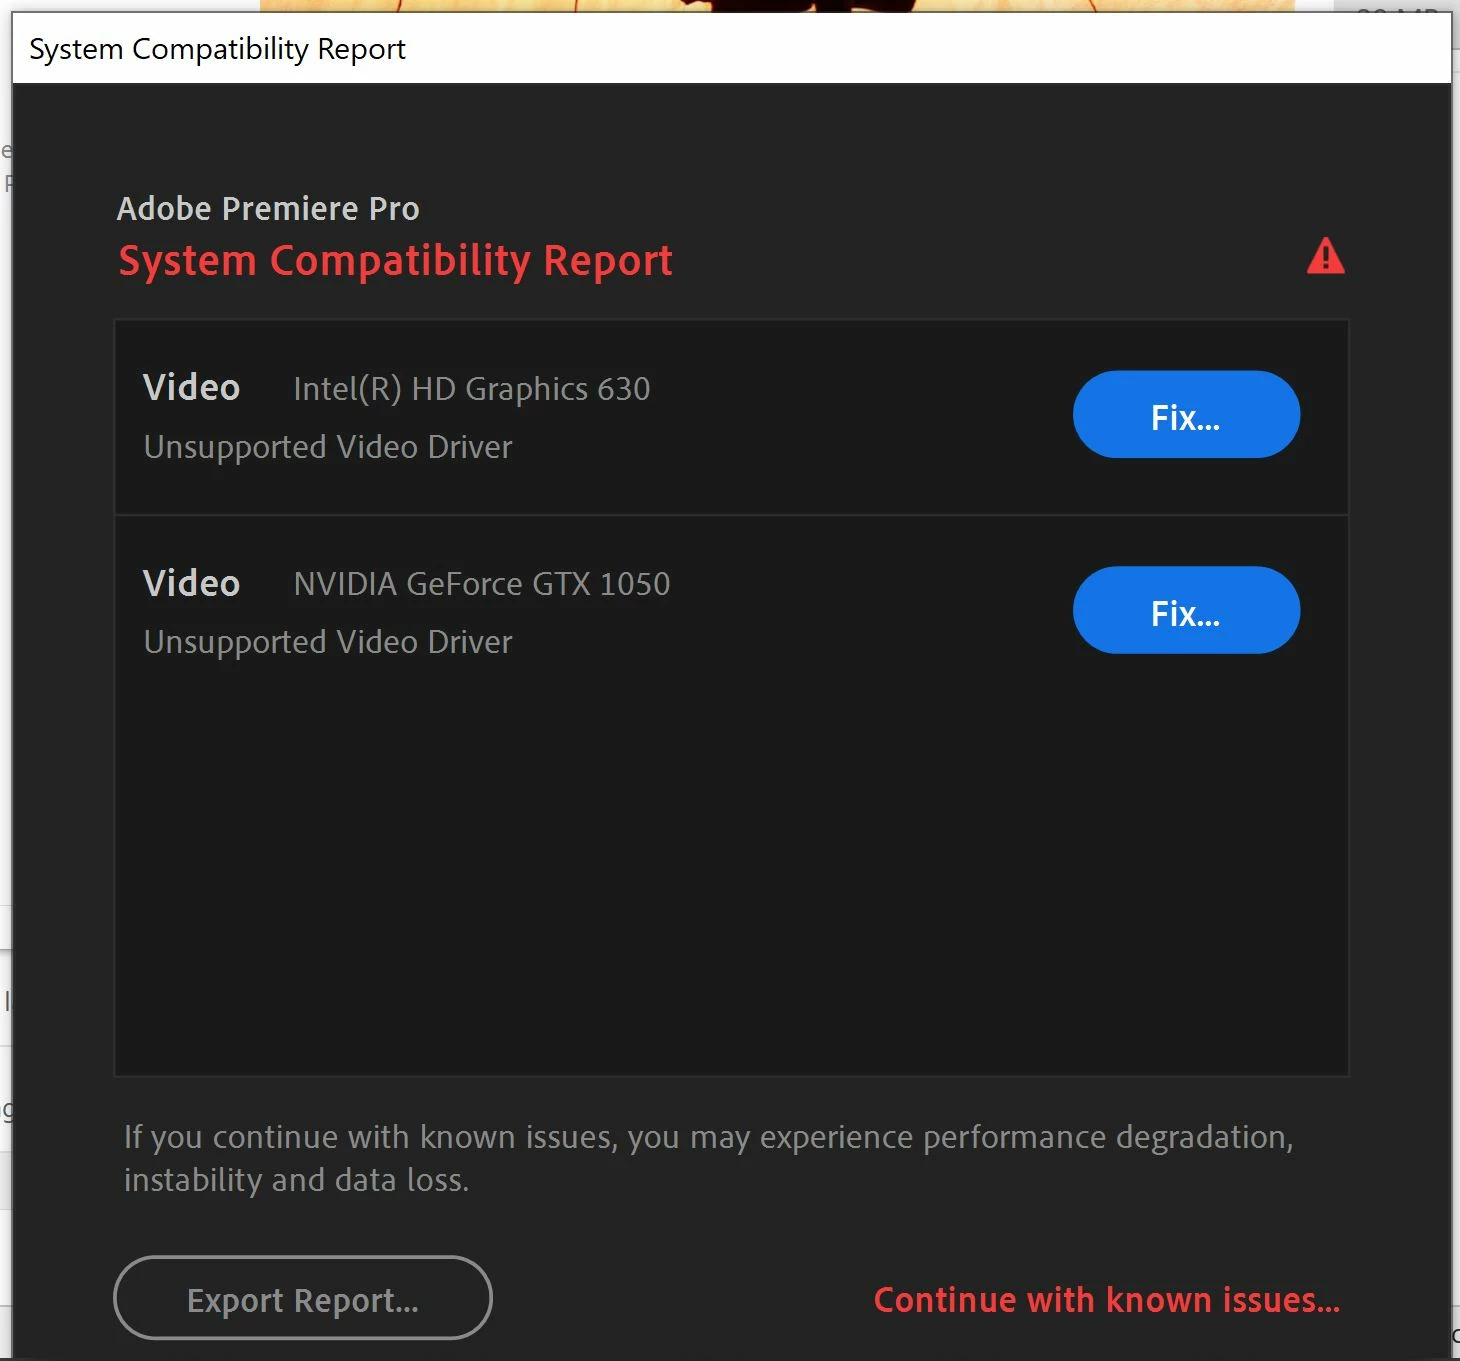Select the NVIDIA GeForce GTX 1050 text

(x=482, y=584)
